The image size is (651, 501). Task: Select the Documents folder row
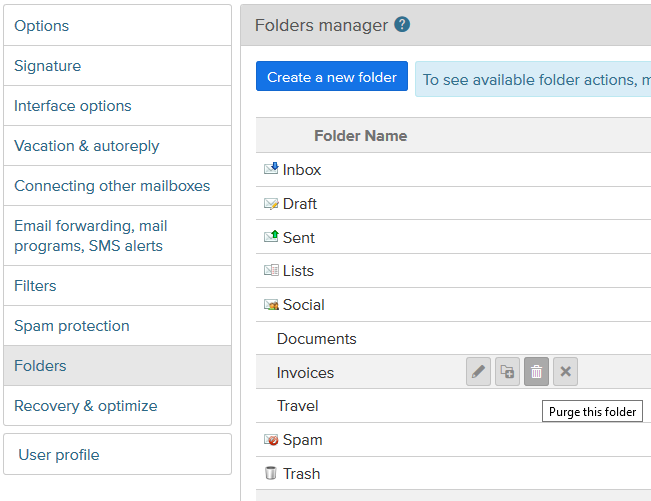[x=453, y=338]
